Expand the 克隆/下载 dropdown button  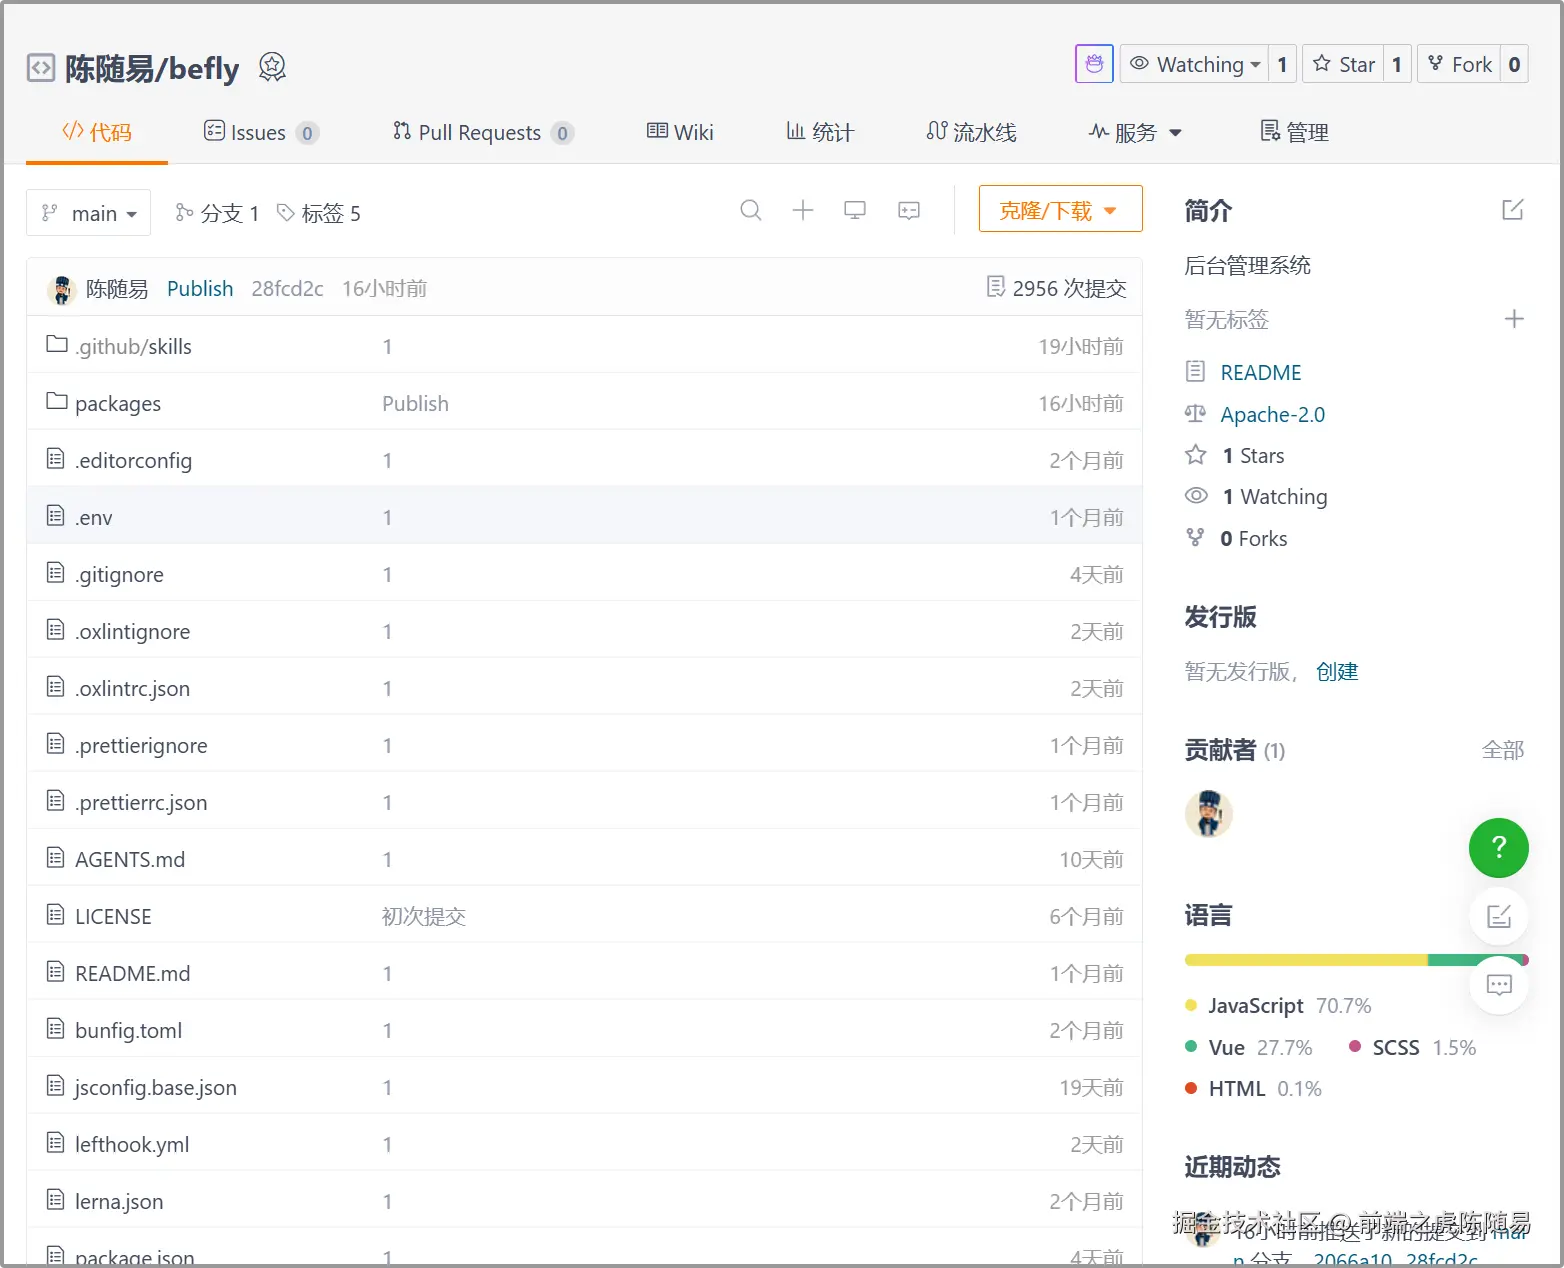pyautogui.click(x=1059, y=210)
